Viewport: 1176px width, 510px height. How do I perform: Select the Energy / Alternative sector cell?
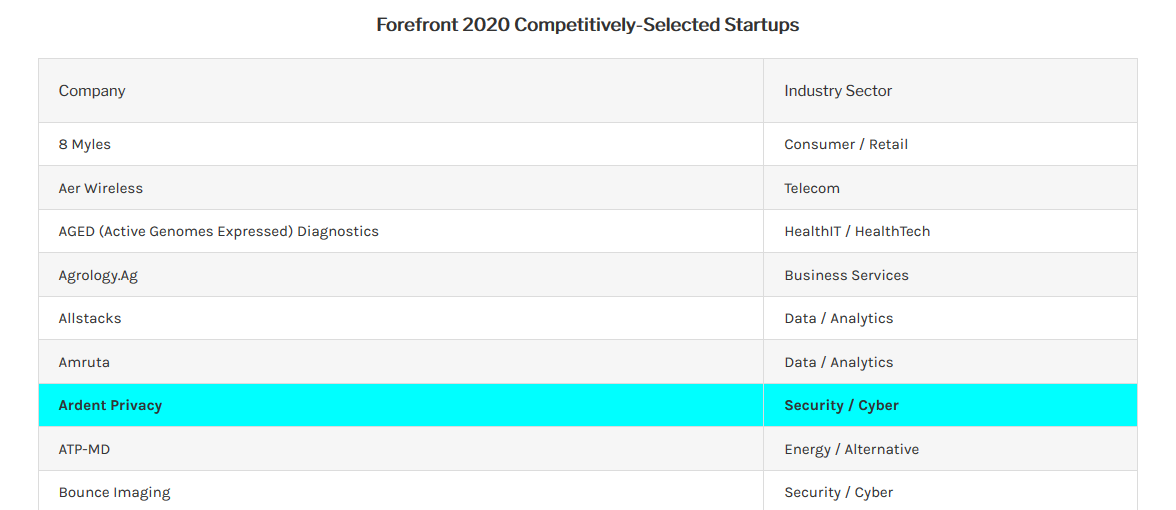coord(950,449)
